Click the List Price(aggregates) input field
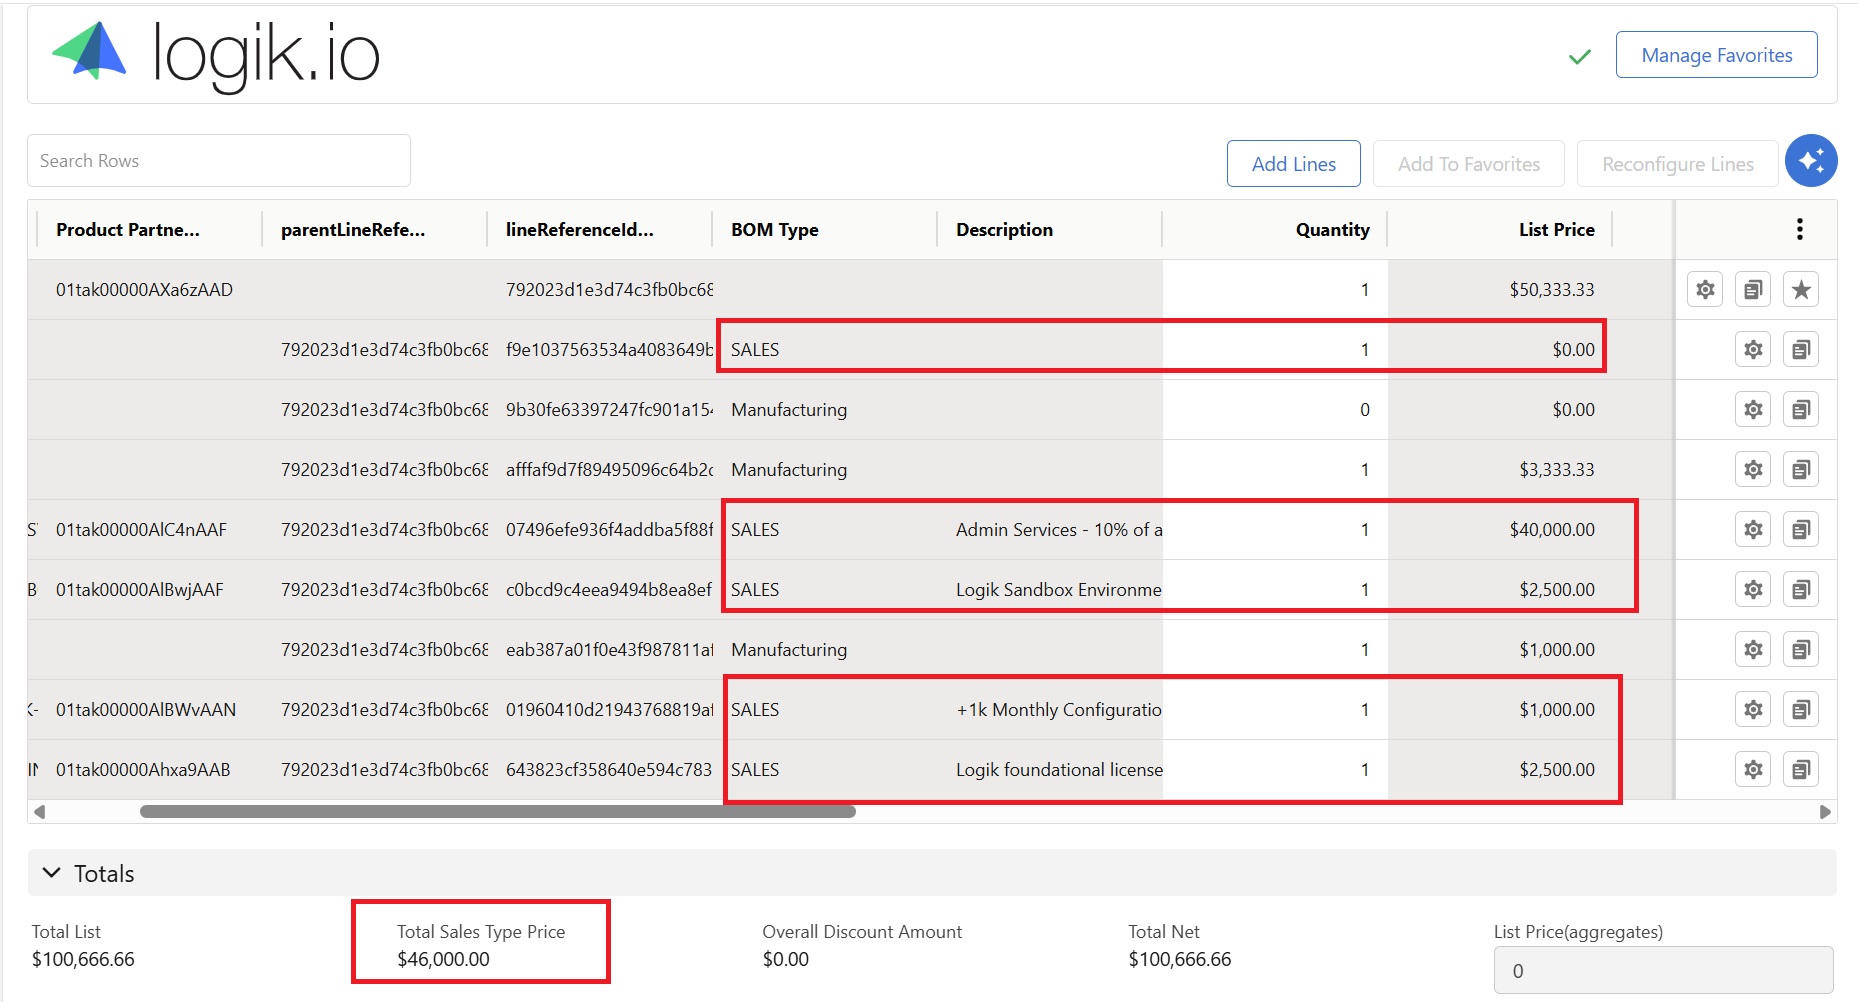The height and width of the screenshot is (1002, 1858). (1664, 970)
